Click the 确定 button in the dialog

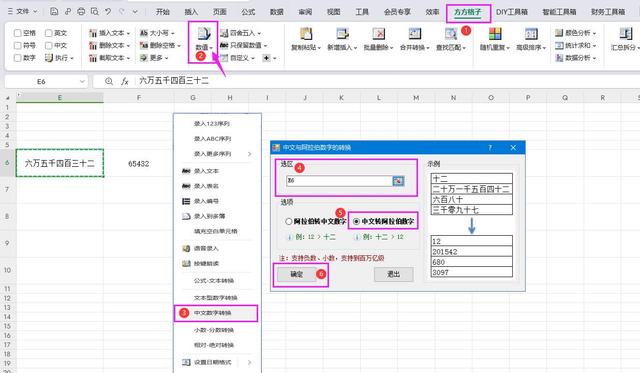tap(296, 274)
